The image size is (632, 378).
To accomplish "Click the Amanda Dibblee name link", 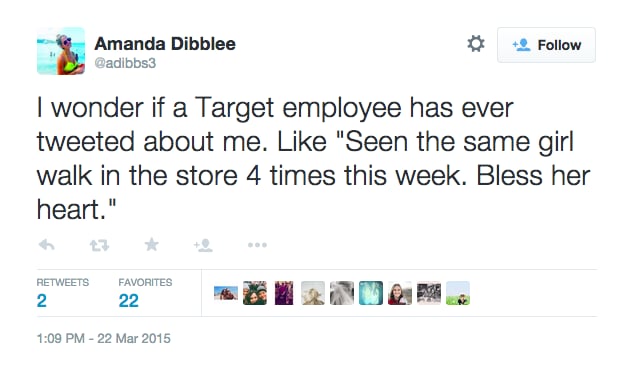I will tap(165, 44).
